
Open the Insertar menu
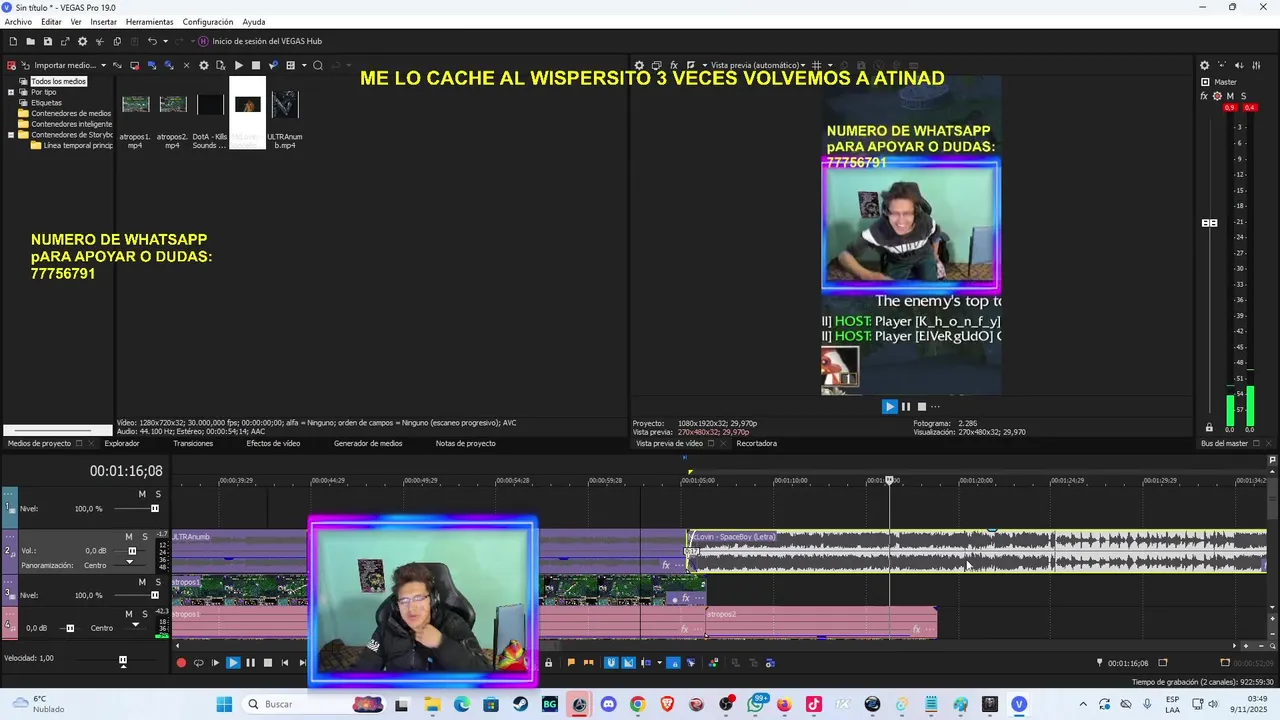(103, 22)
